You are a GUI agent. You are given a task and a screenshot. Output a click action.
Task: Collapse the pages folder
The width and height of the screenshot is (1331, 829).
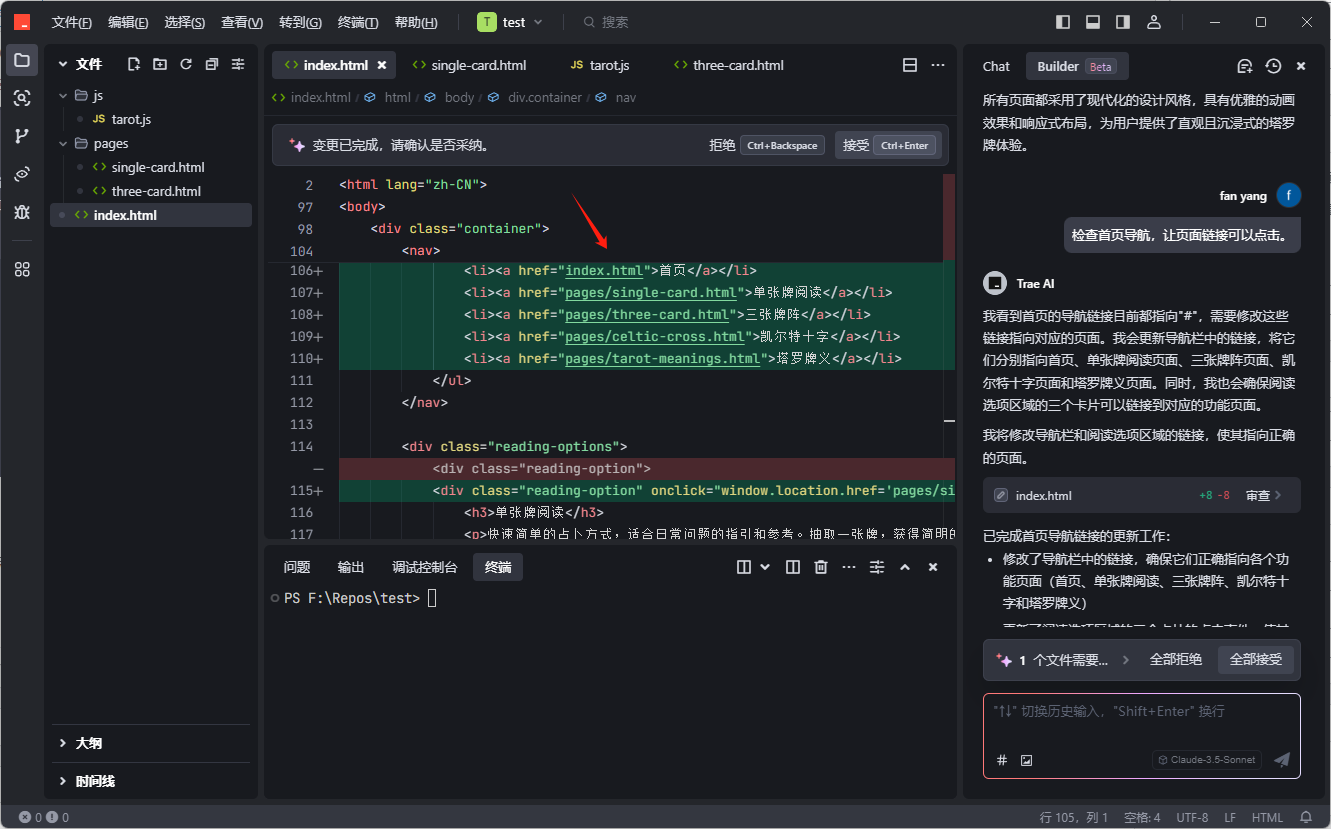click(65, 143)
